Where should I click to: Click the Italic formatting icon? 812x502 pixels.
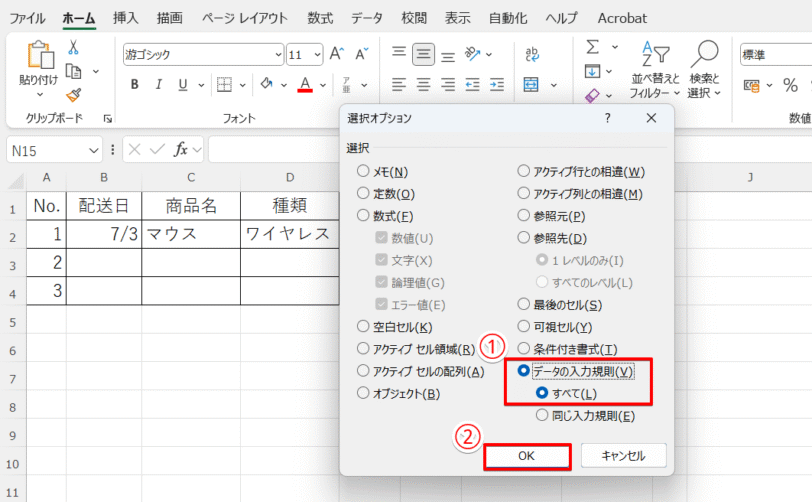(x=158, y=84)
